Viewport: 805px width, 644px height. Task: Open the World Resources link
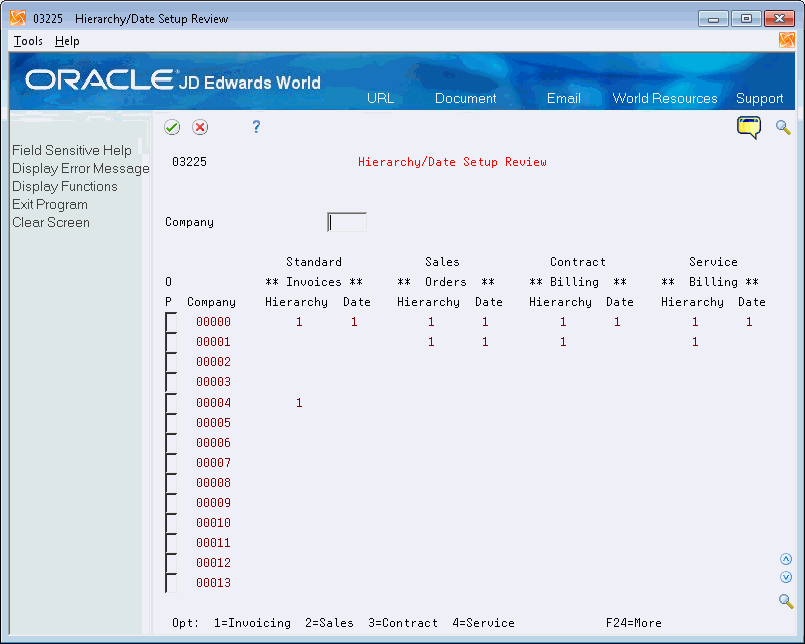(665, 98)
